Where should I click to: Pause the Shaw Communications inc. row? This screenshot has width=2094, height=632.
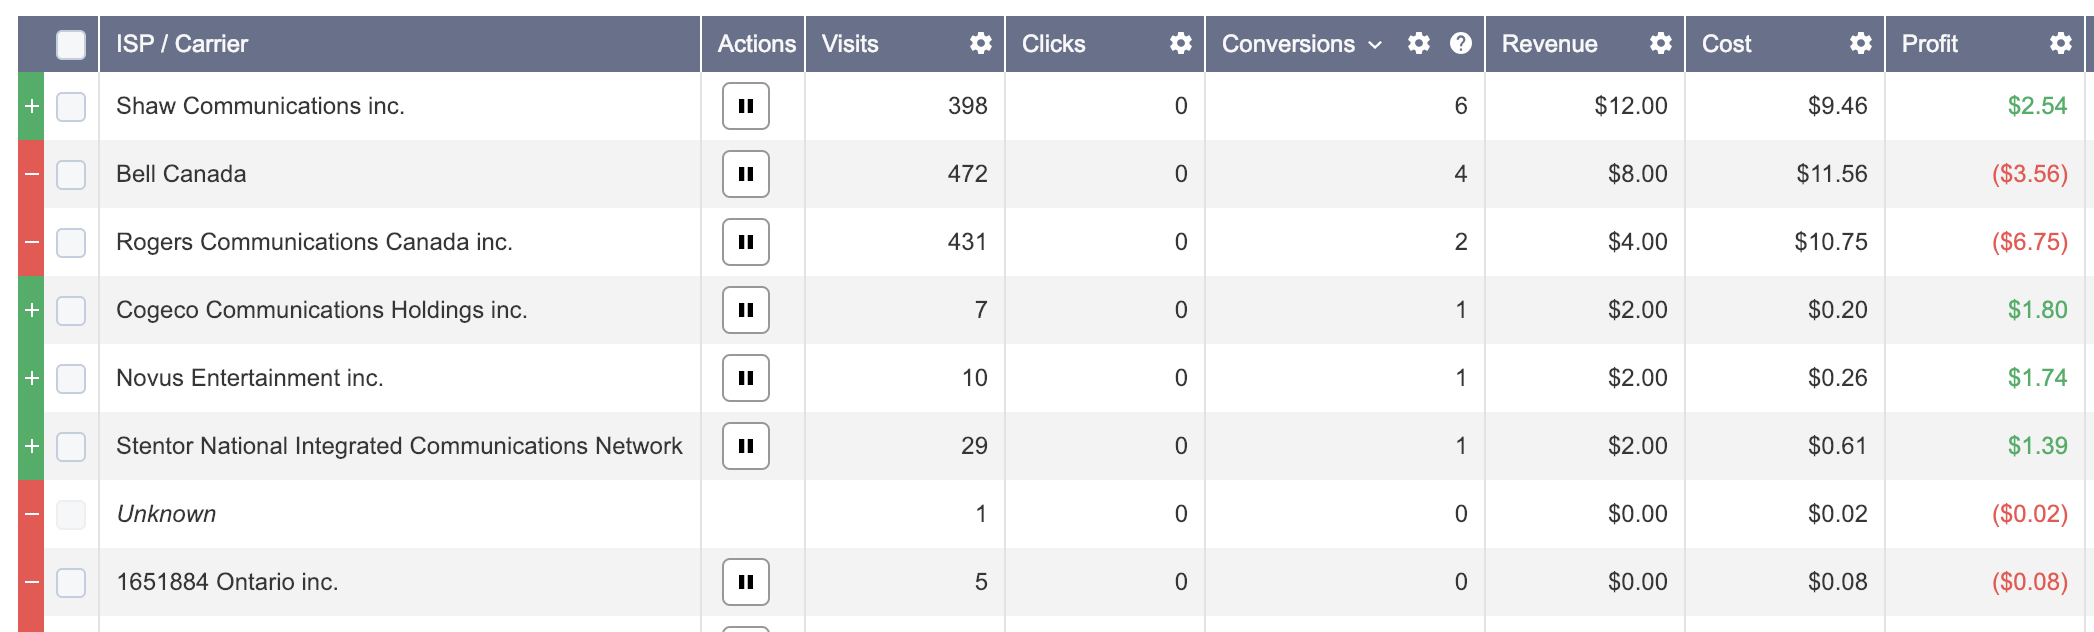point(746,106)
